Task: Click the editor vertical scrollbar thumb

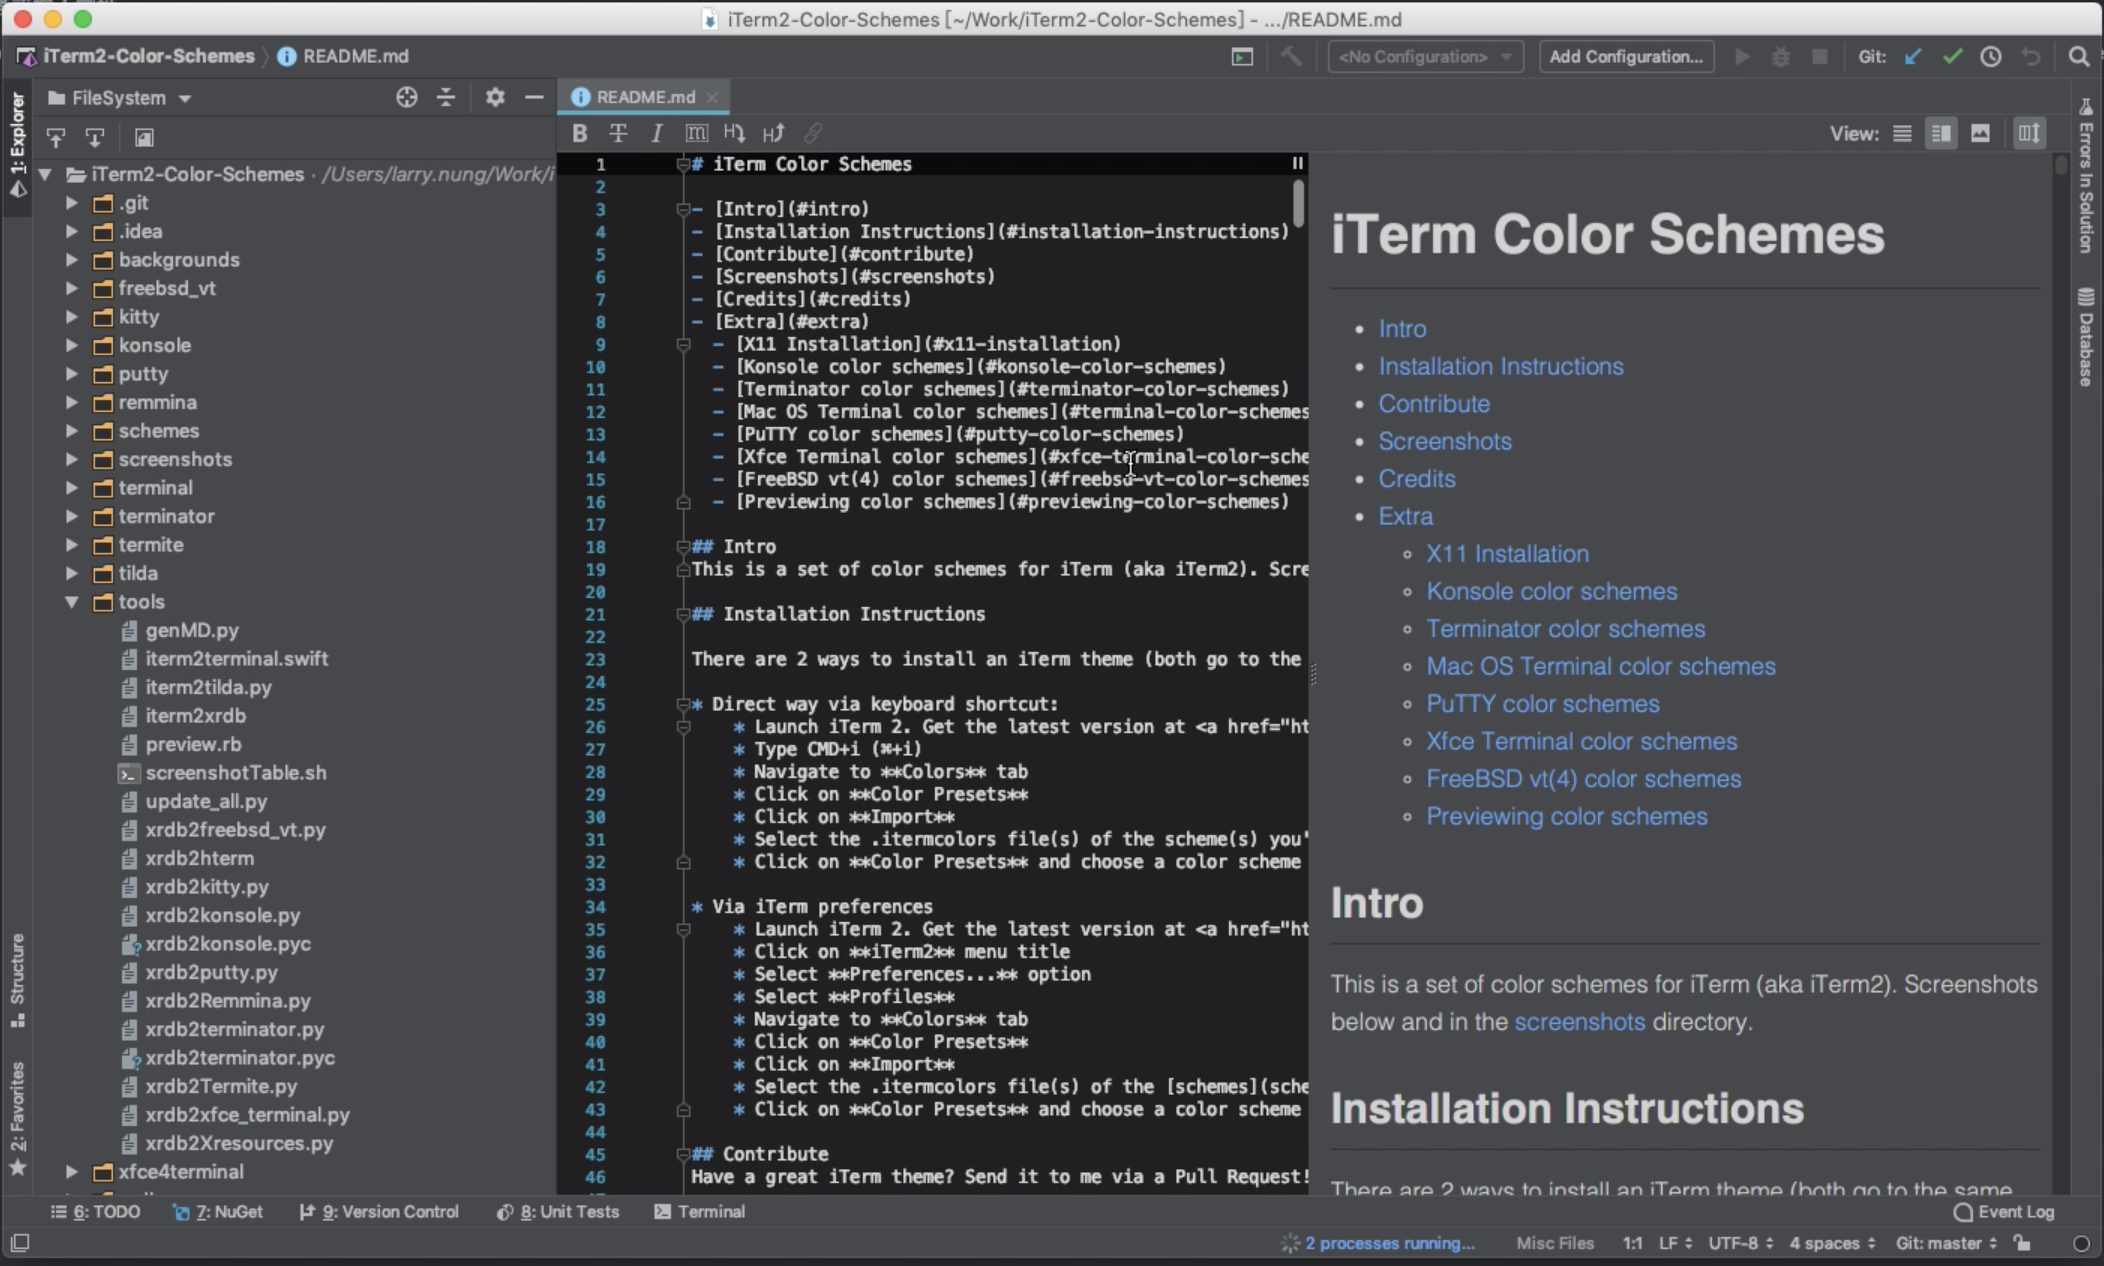Action: (x=1298, y=204)
